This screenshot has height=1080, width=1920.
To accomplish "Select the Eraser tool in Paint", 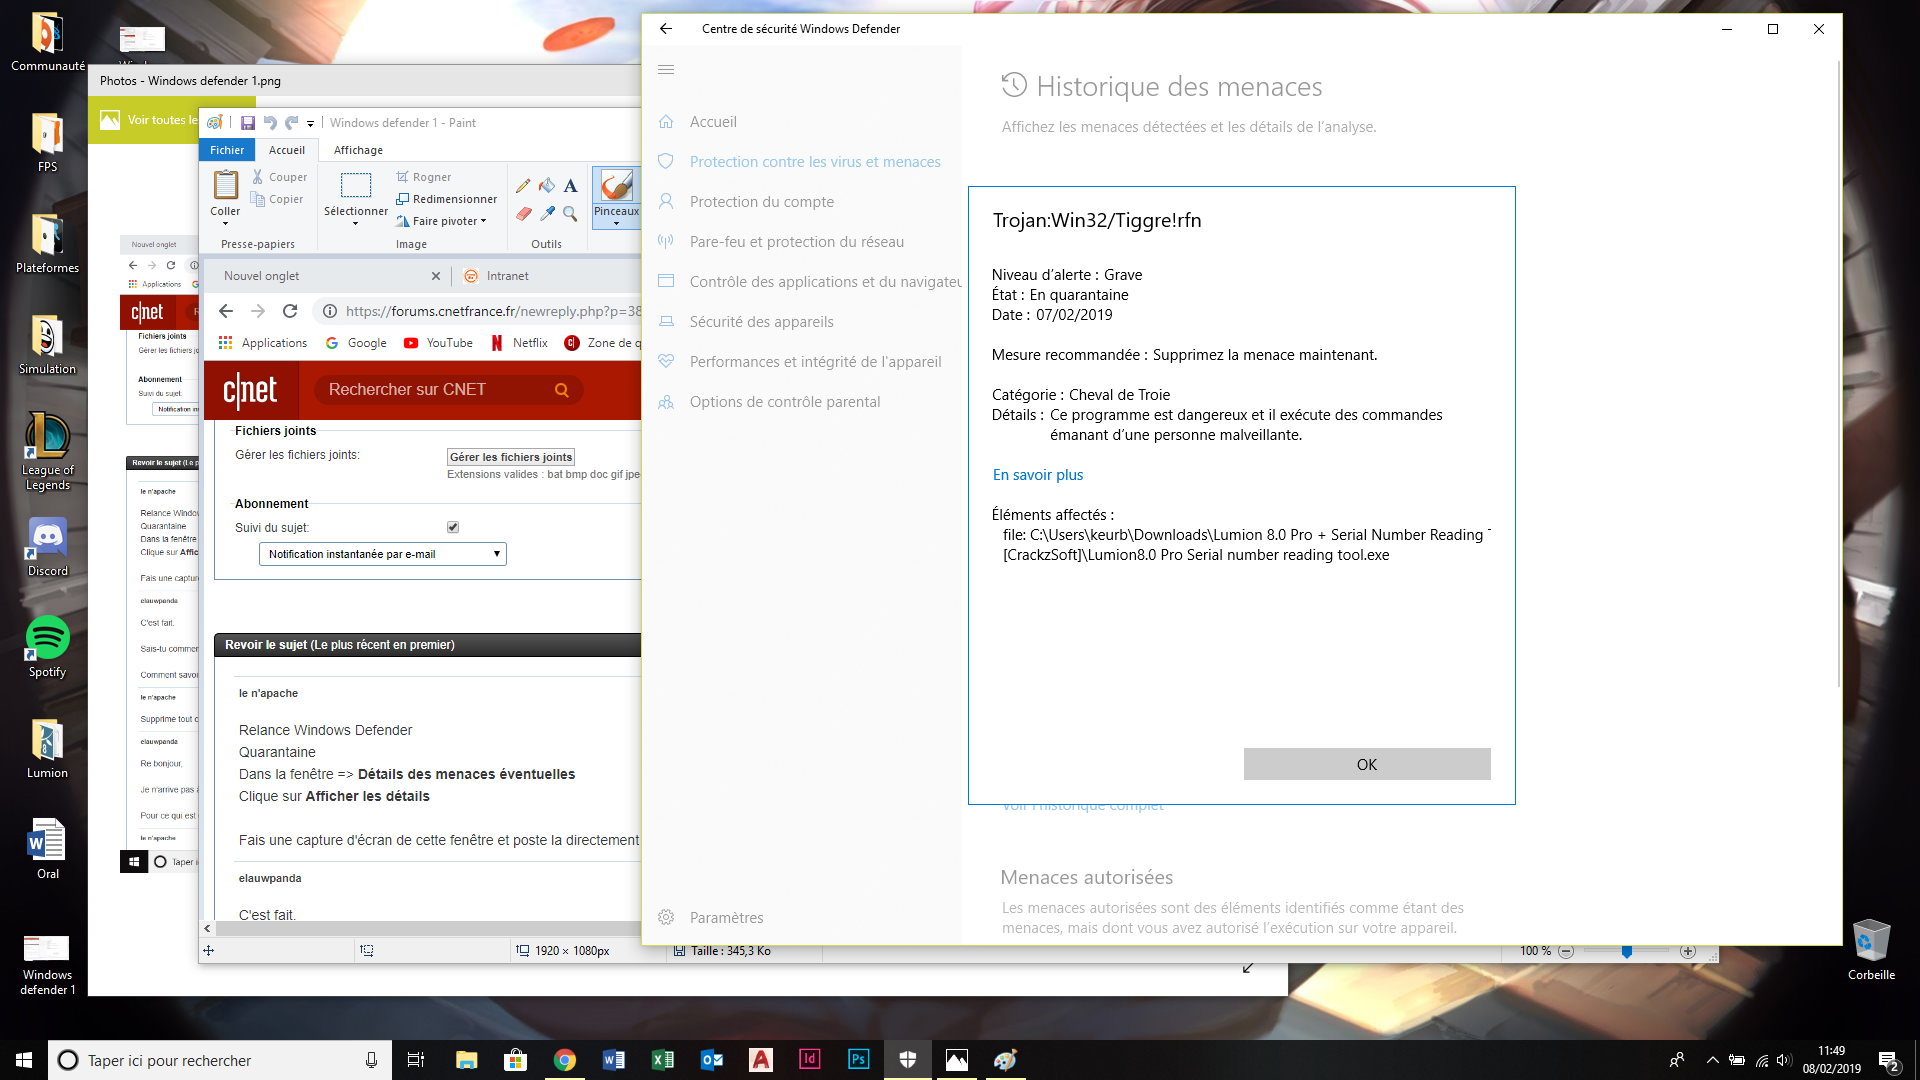I will point(523,213).
